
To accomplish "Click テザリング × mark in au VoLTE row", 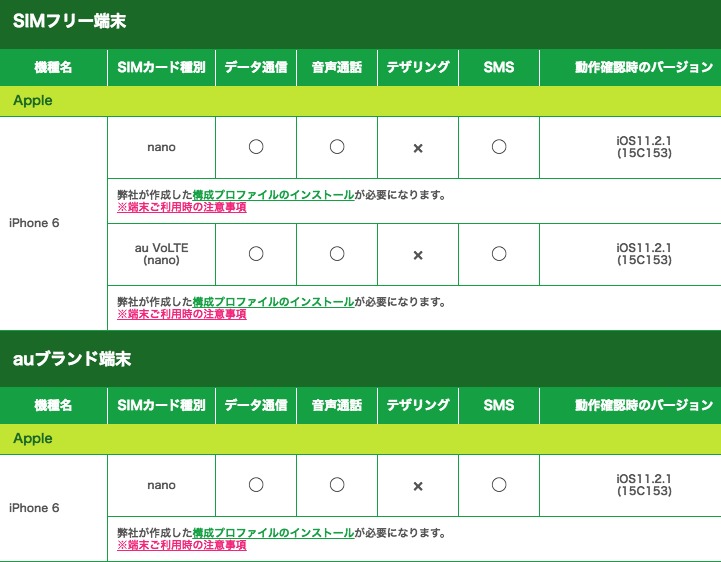I will tap(418, 255).
